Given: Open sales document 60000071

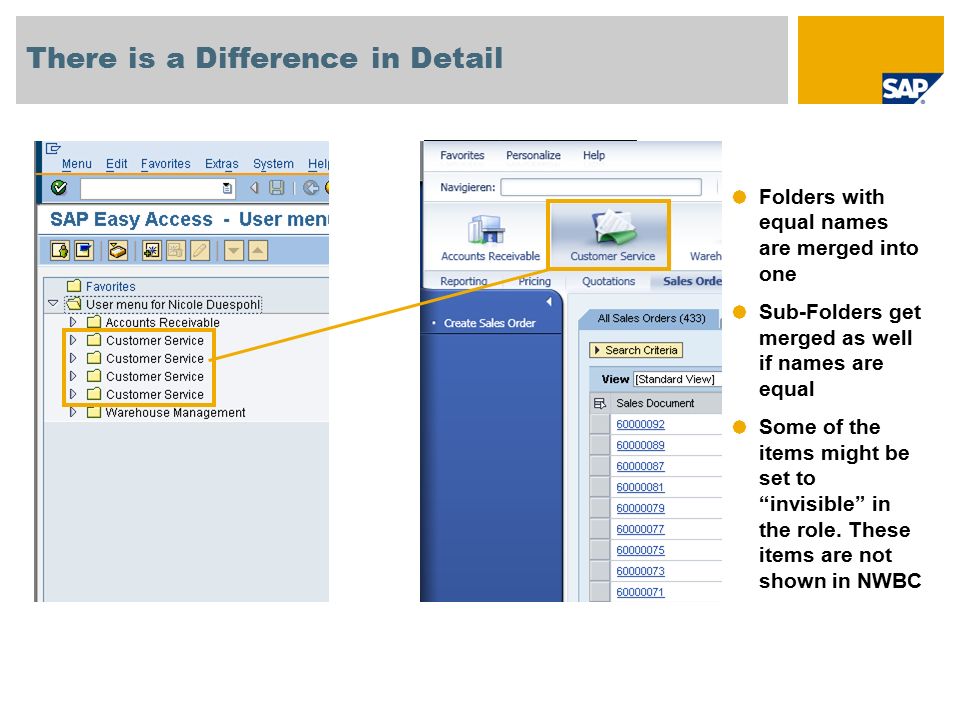Looking at the screenshot, I should click(640, 592).
